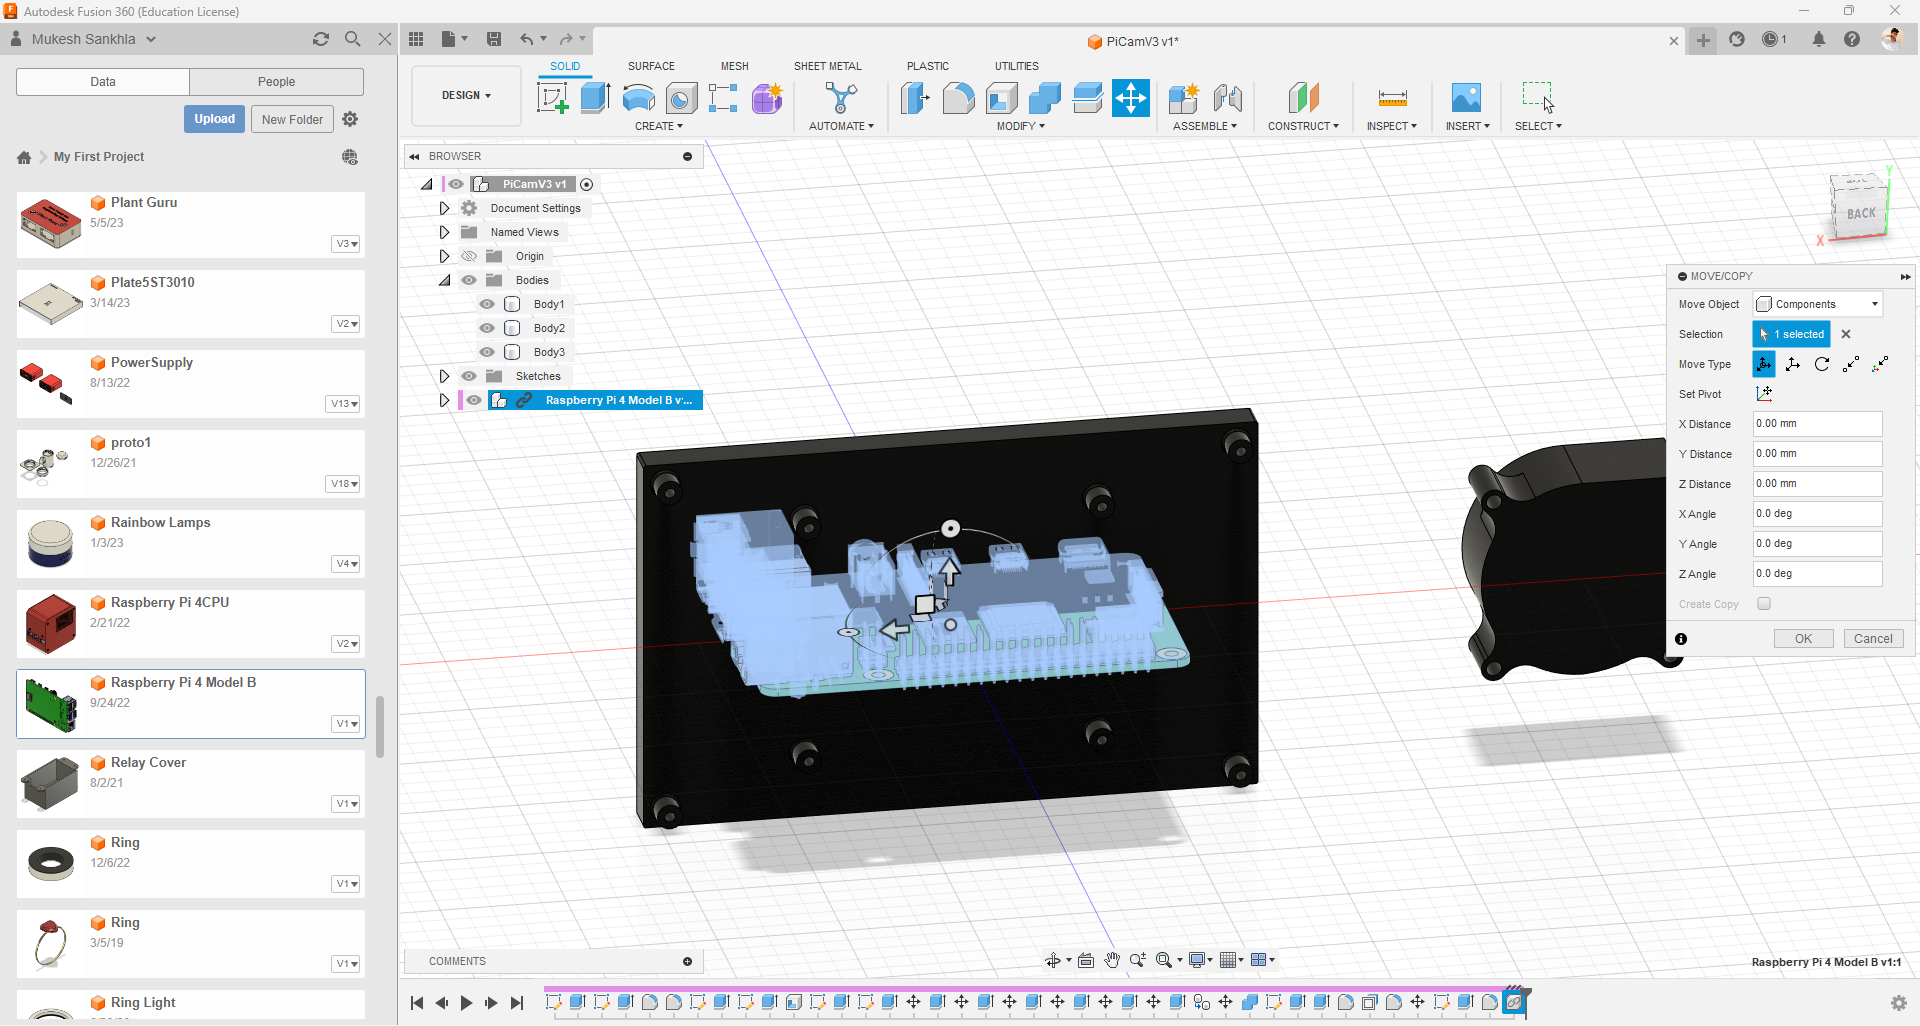Activate the PiCamV3 v1 root component radio

click(587, 184)
